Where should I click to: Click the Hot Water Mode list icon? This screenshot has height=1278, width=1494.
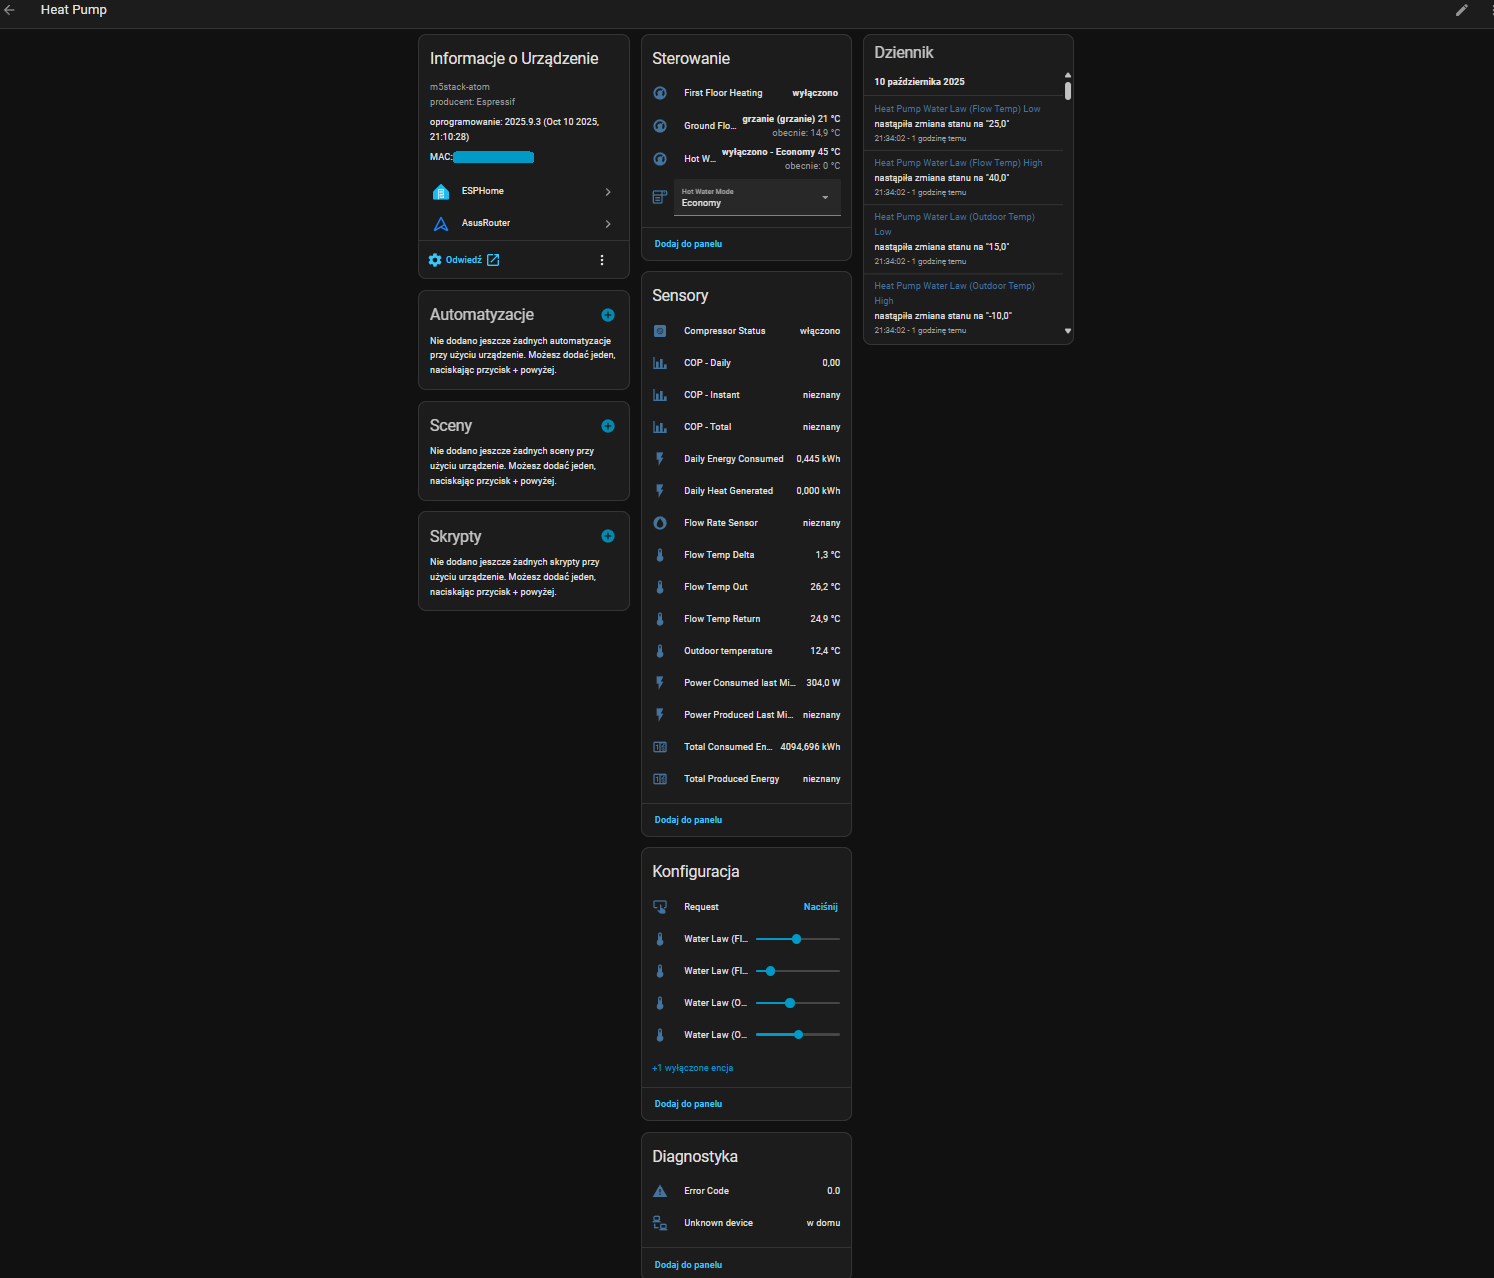[x=660, y=197]
